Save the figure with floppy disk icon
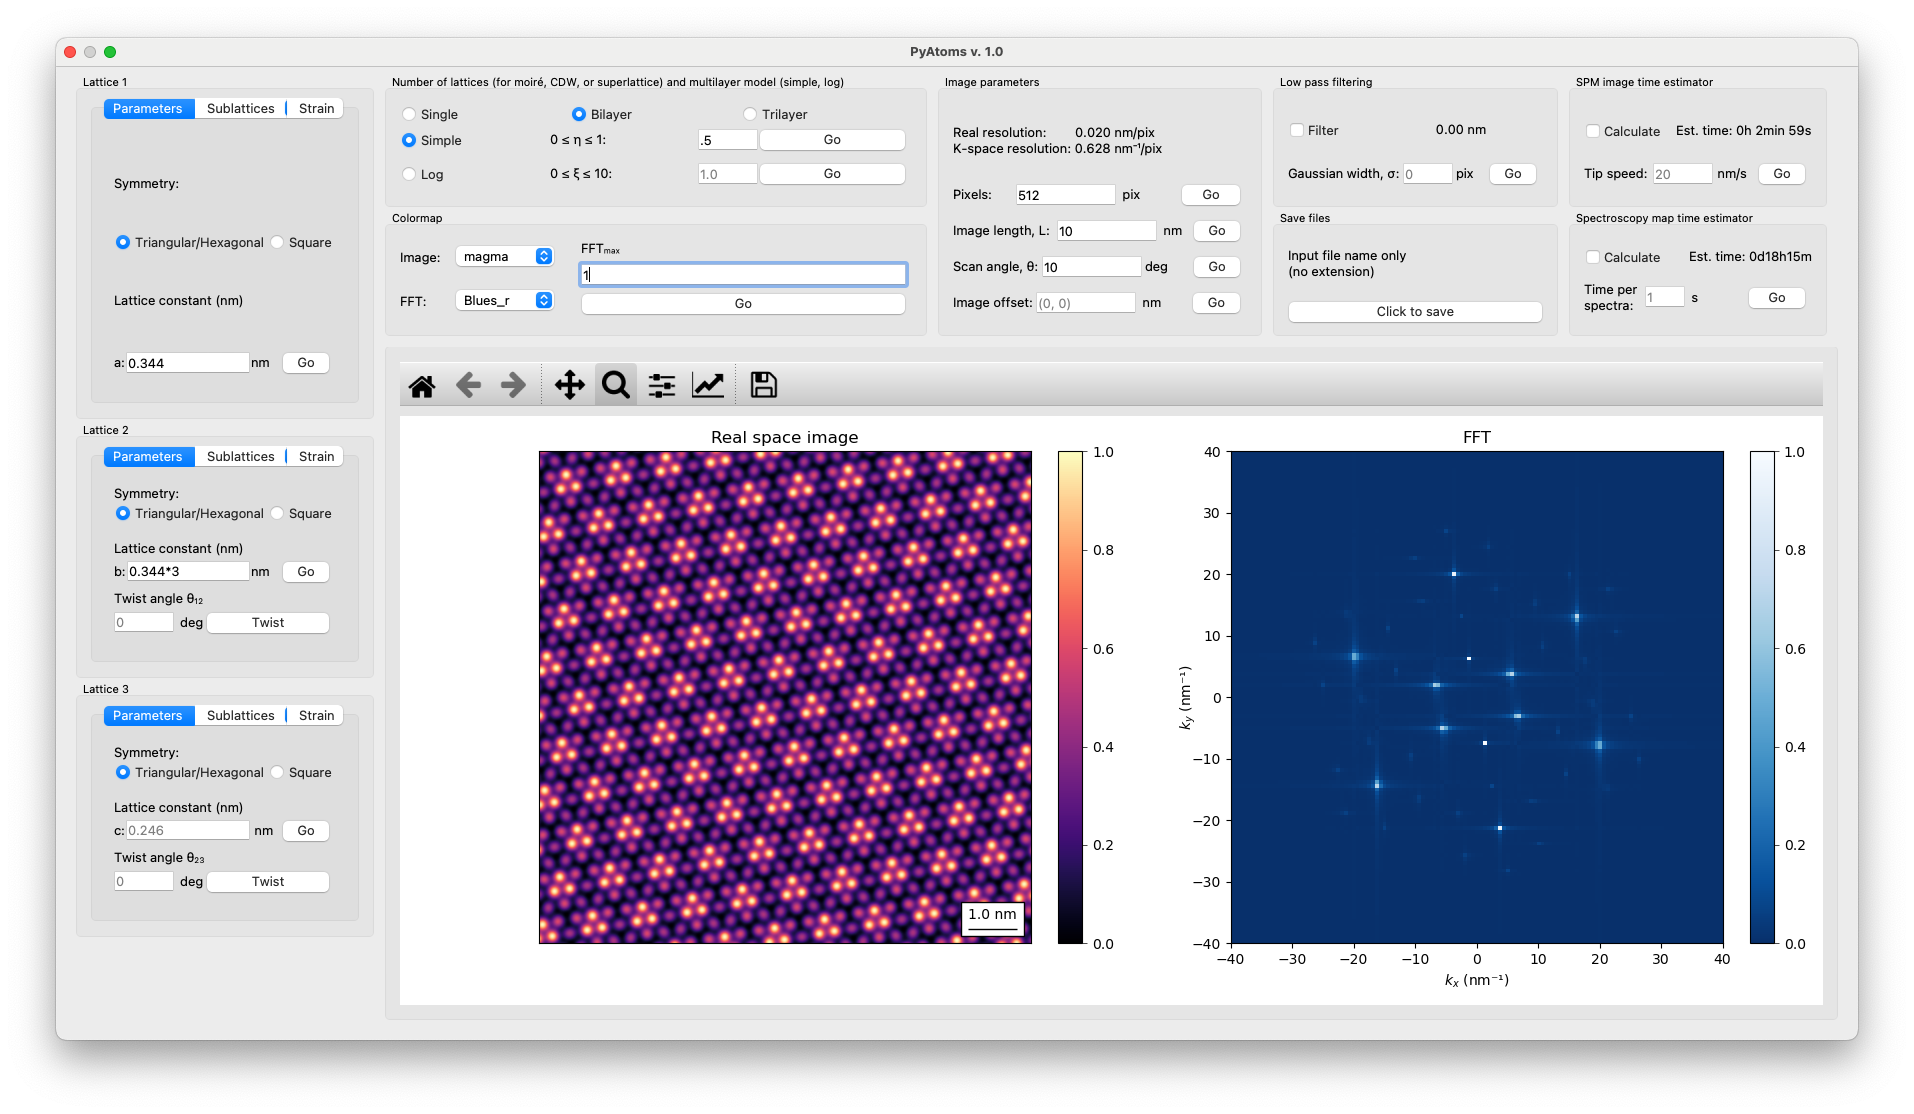 (x=764, y=385)
